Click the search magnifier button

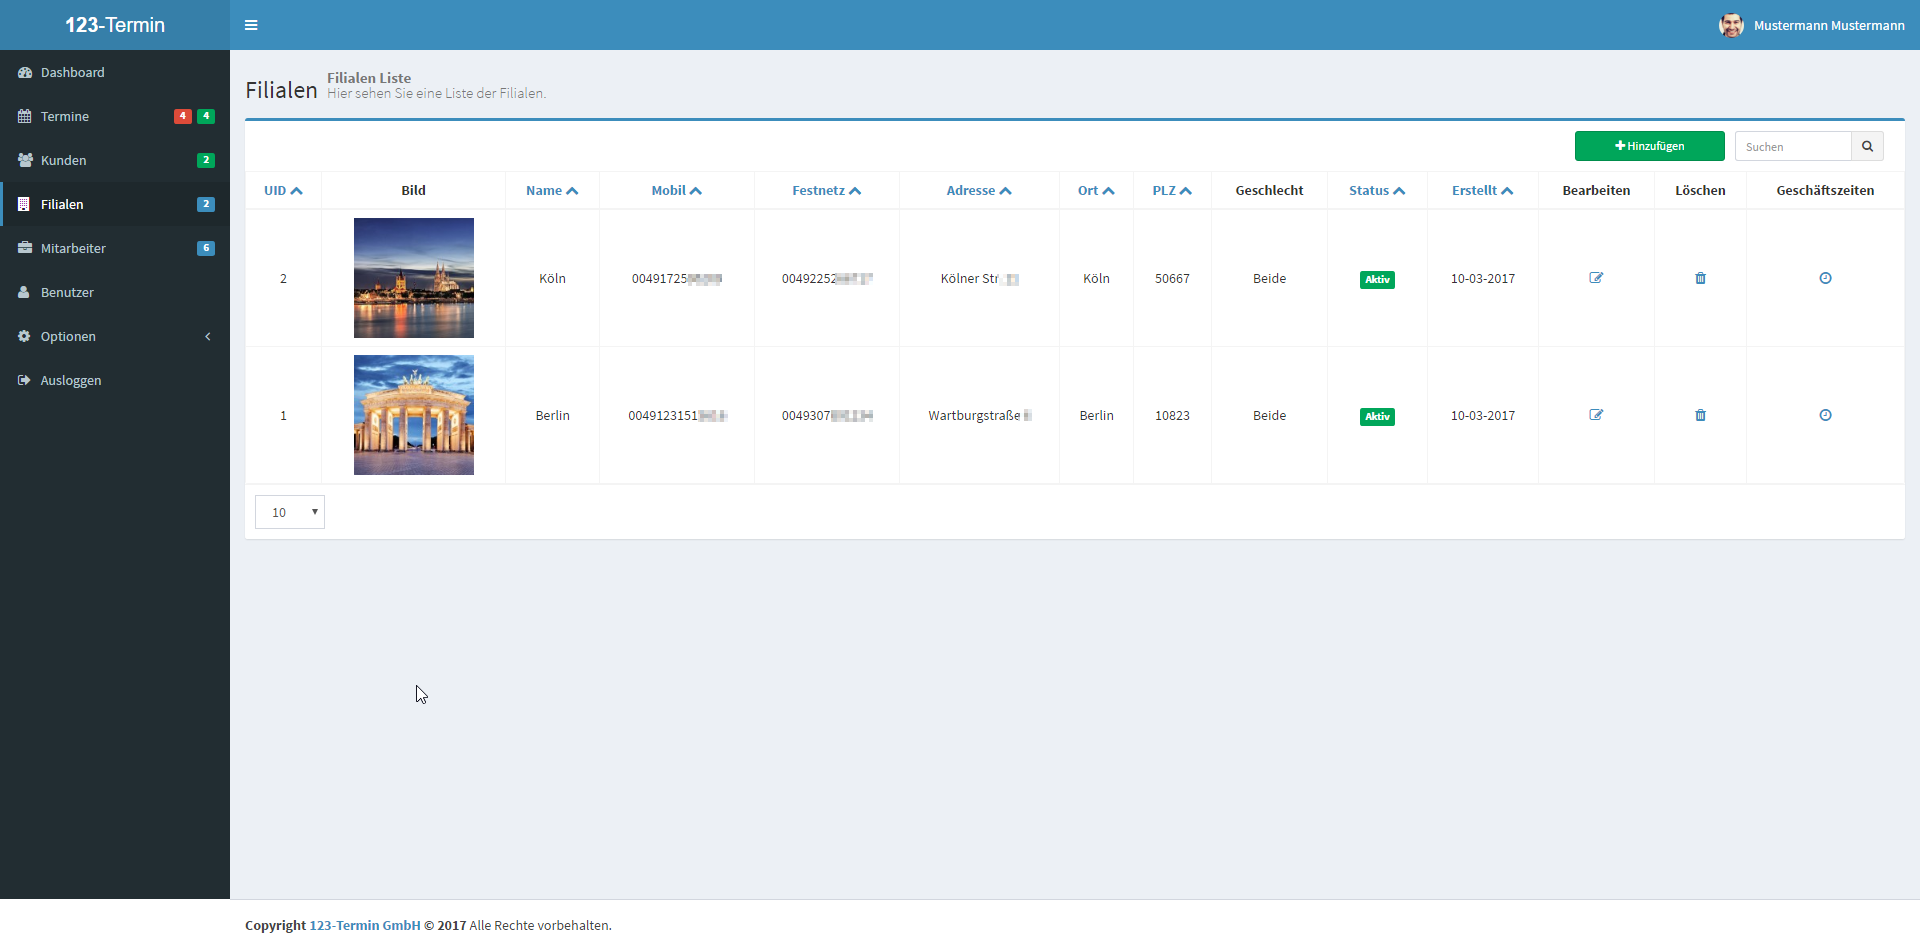pyautogui.click(x=1867, y=146)
